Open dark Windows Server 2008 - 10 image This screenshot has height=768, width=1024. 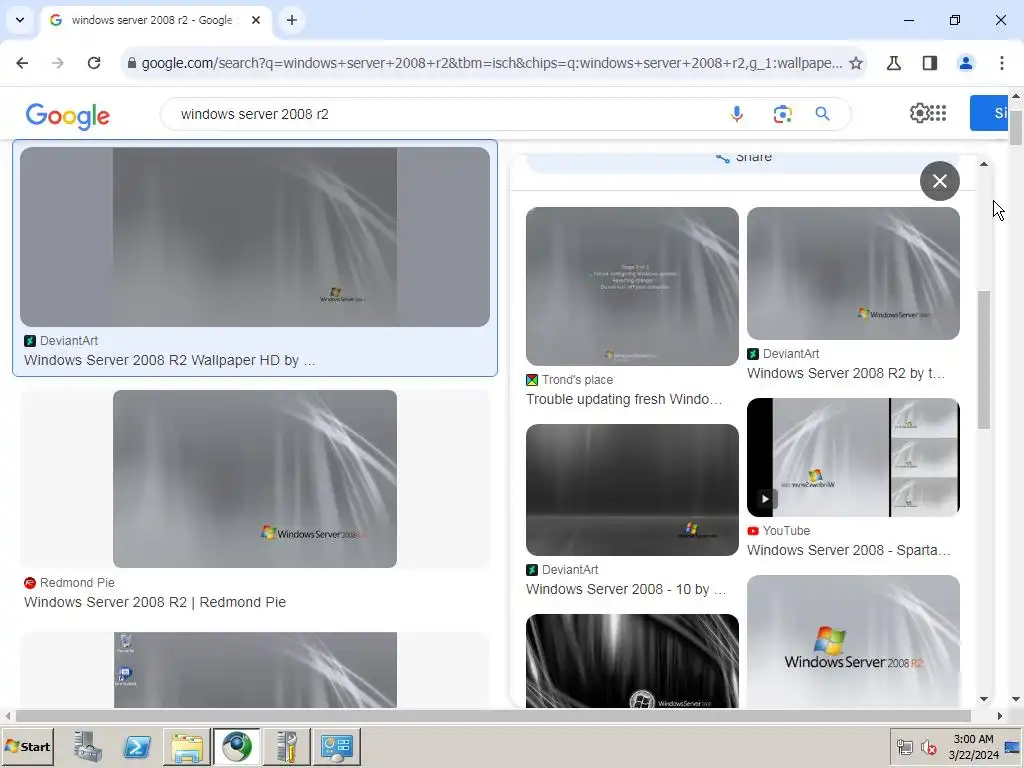point(632,490)
